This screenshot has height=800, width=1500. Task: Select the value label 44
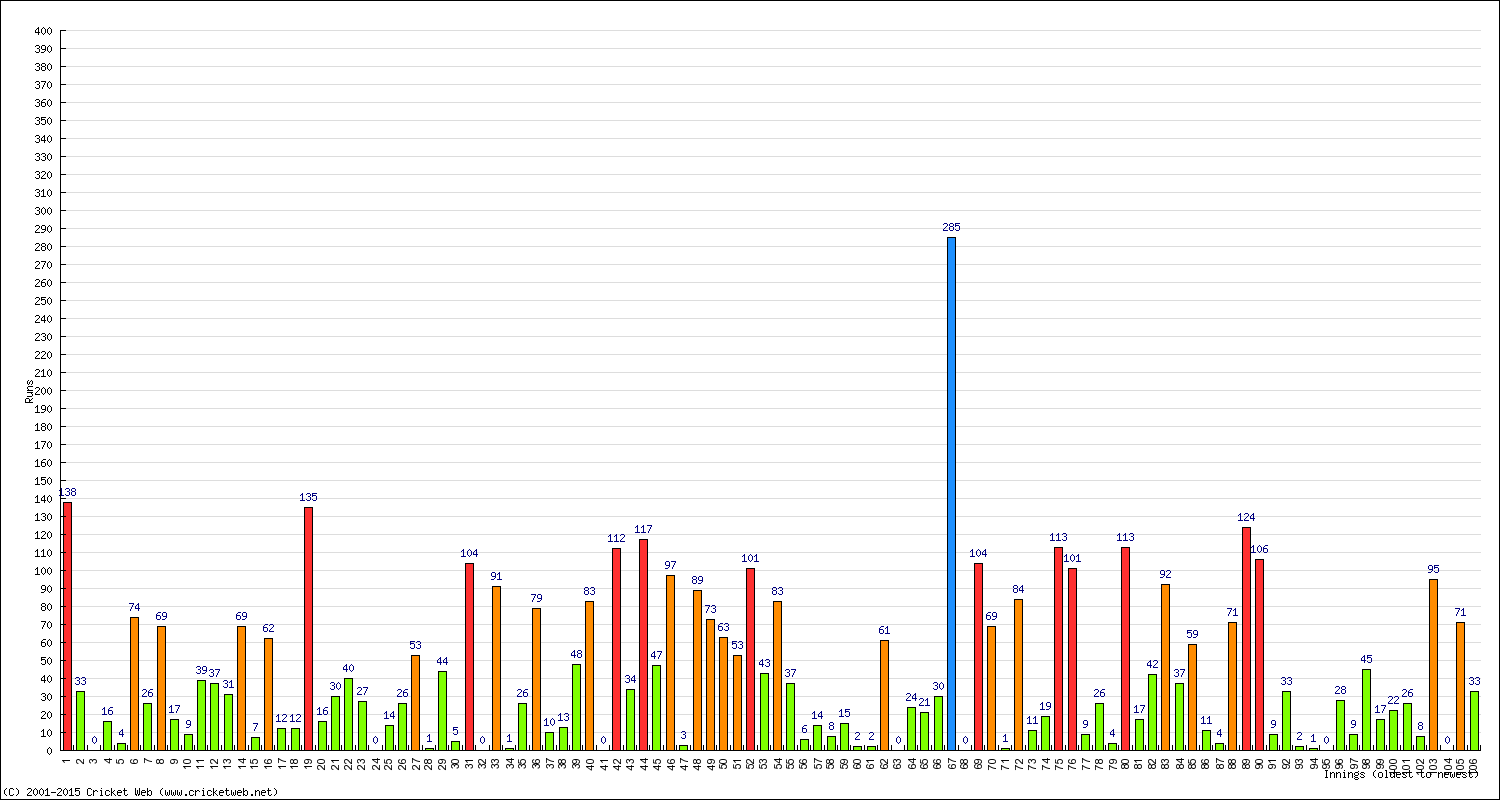442,661
